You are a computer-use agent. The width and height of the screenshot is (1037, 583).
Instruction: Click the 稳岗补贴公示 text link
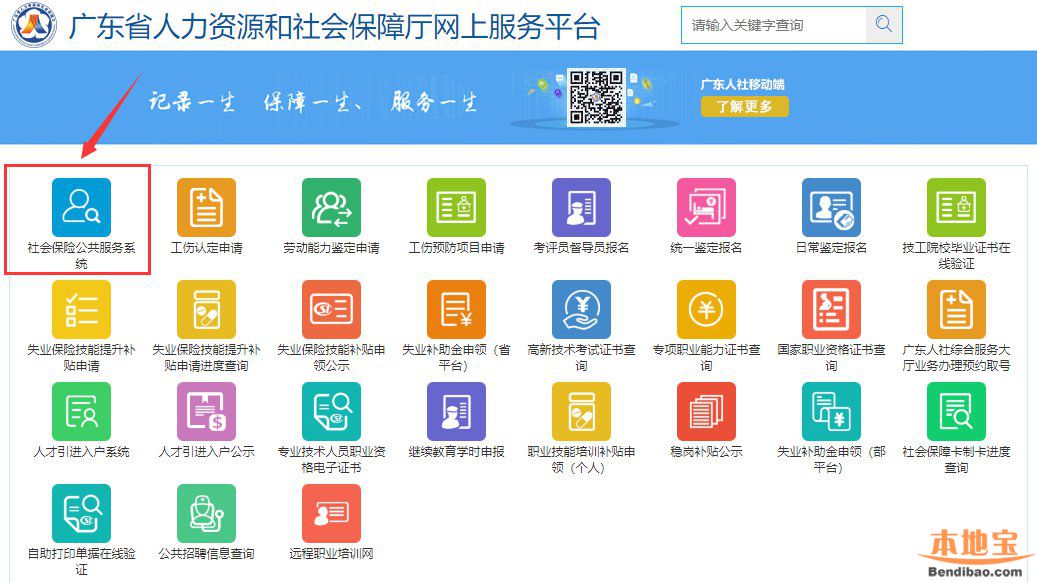pos(706,452)
